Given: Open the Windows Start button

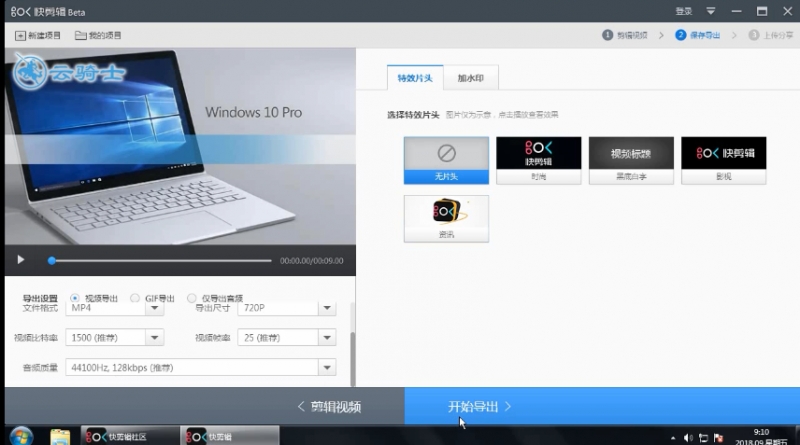Looking at the screenshot, I should pos(21,436).
